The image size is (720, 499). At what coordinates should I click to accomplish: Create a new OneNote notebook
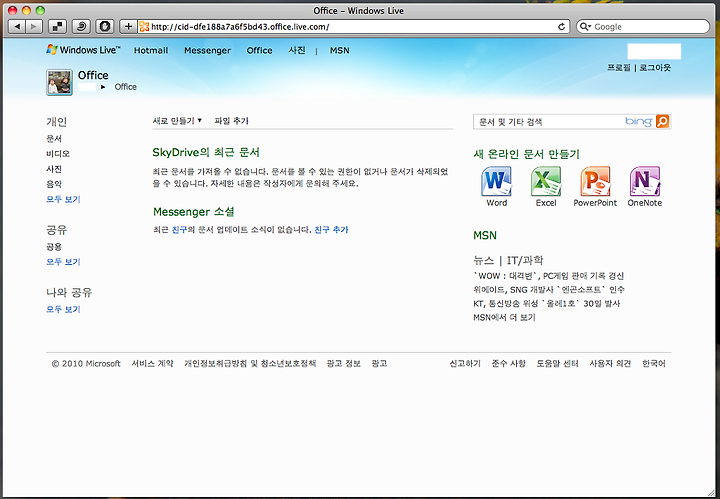645,187
